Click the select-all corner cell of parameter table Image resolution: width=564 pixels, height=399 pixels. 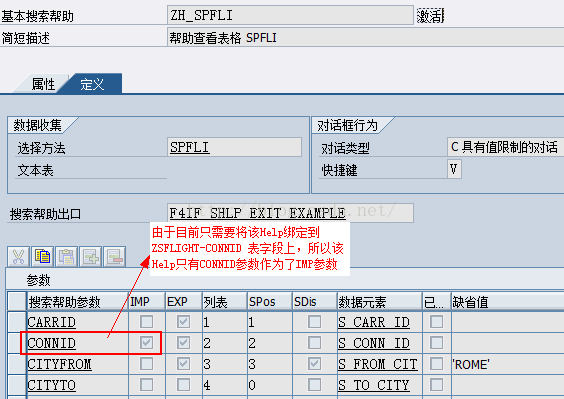coord(17,301)
